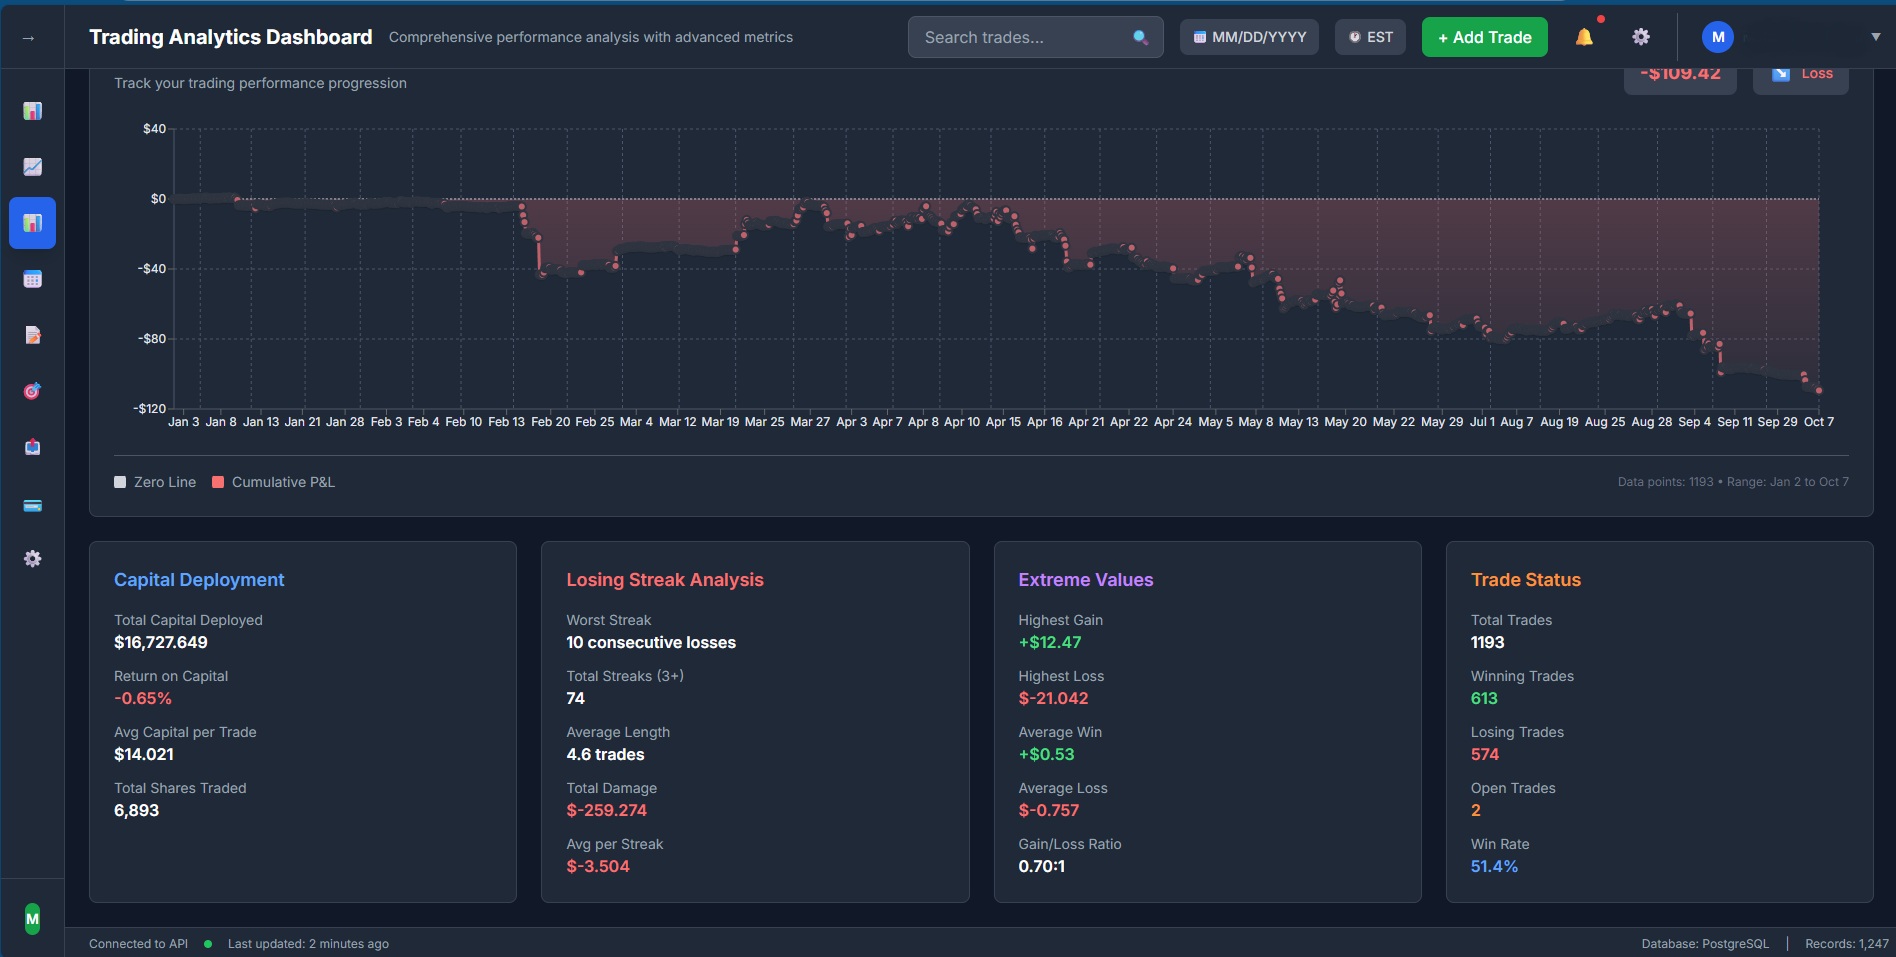Toggle the Zero Line legend item
The width and height of the screenshot is (1896, 957).
point(155,482)
